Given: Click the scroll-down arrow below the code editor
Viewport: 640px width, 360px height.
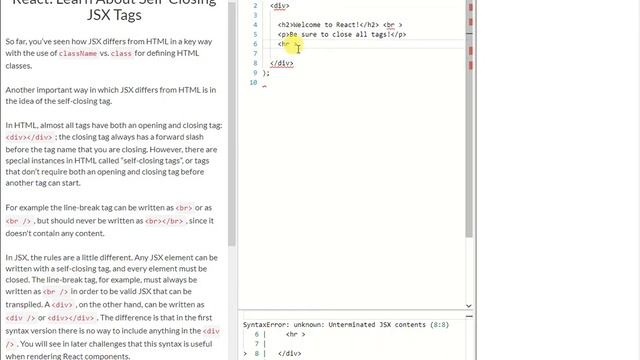Looking at the screenshot, I should pyautogui.click(x=469, y=306).
